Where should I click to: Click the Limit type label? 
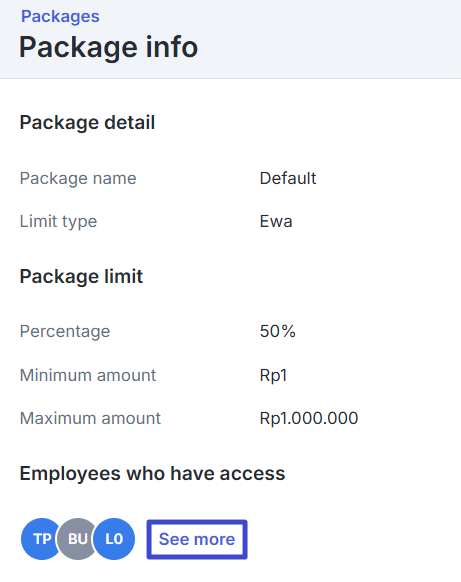(58, 222)
